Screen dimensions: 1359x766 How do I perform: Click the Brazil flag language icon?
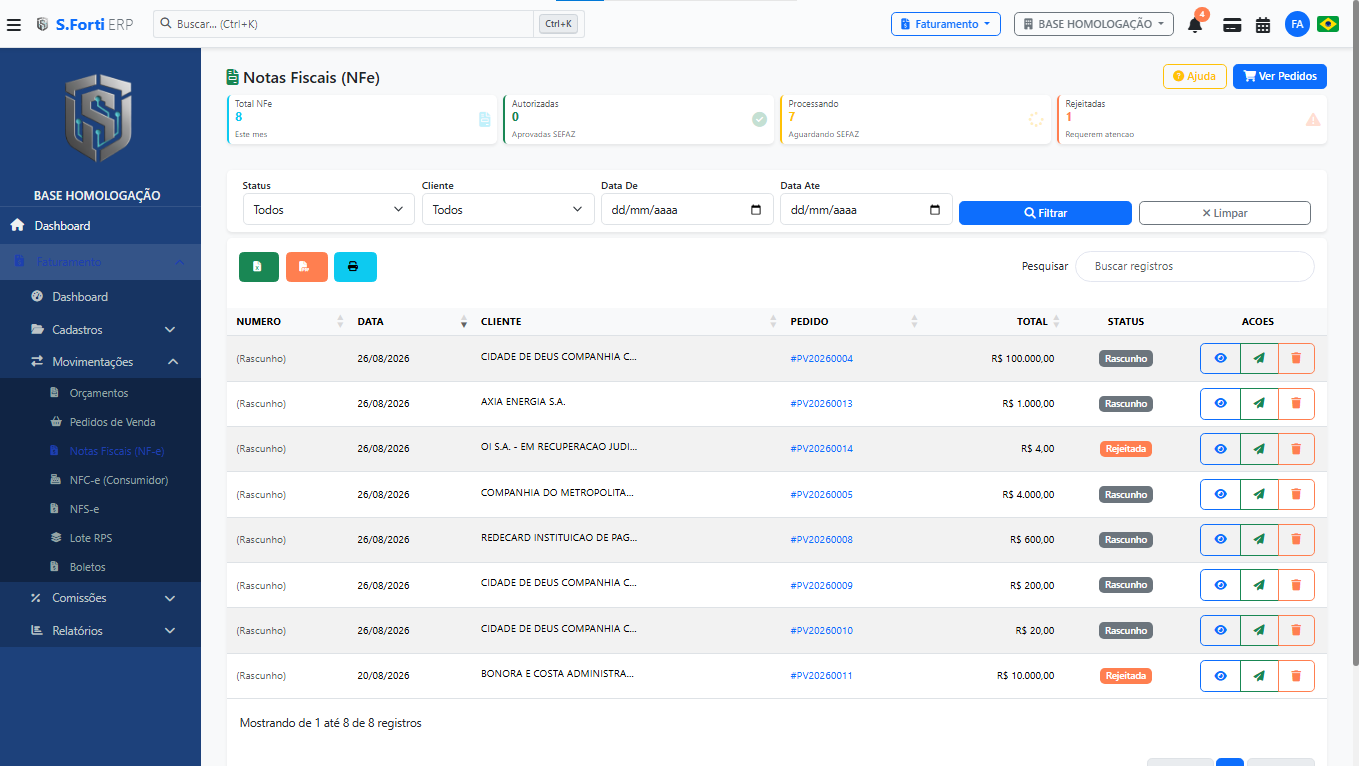click(1328, 24)
